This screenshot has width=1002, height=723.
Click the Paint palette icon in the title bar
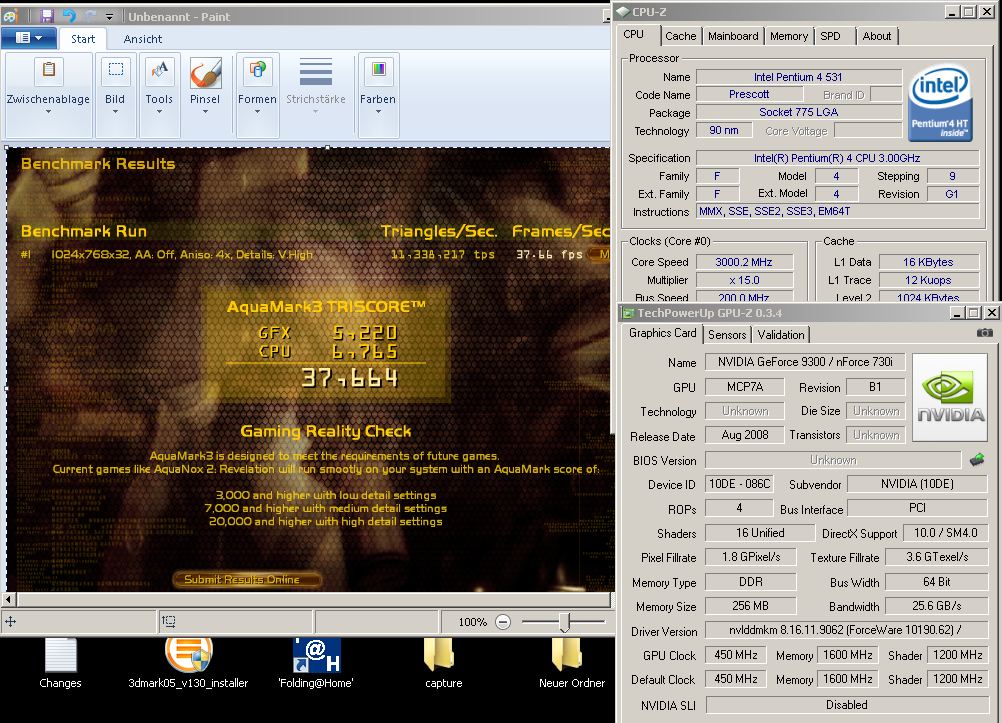tap(10, 16)
